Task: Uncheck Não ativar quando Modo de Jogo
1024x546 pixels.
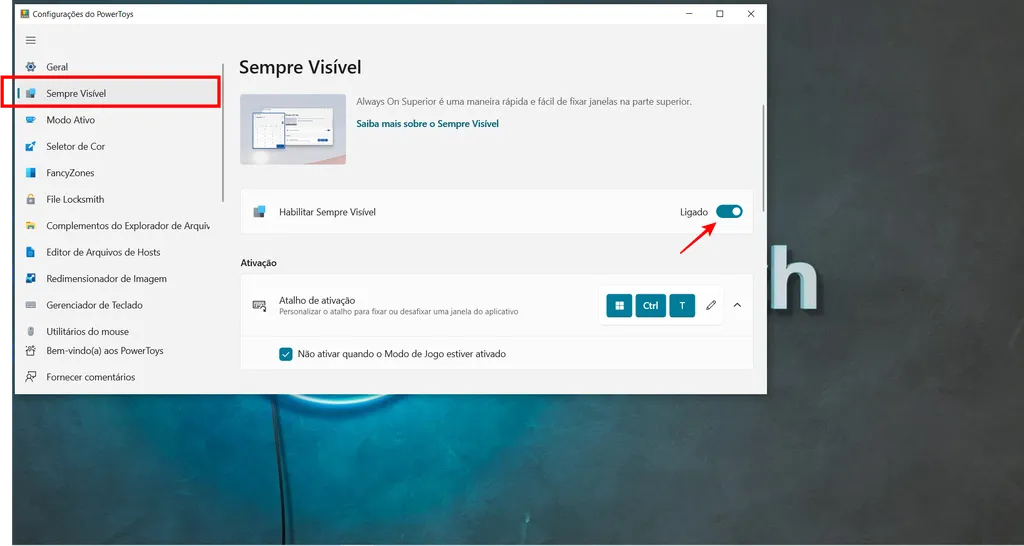Action: click(x=286, y=354)
